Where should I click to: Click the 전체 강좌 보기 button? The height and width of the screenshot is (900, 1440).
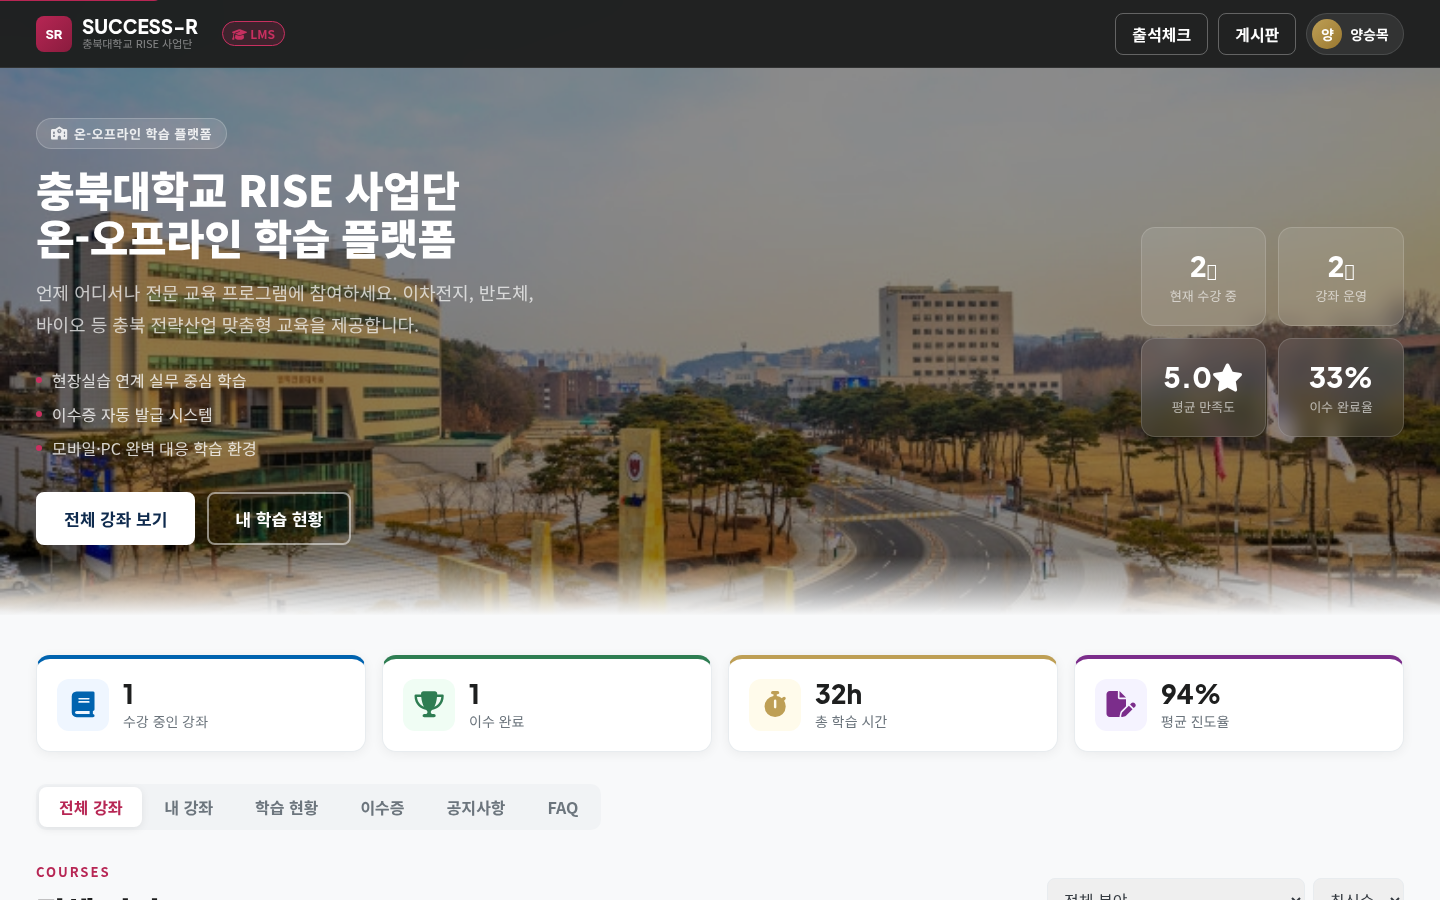coord(115,519)
